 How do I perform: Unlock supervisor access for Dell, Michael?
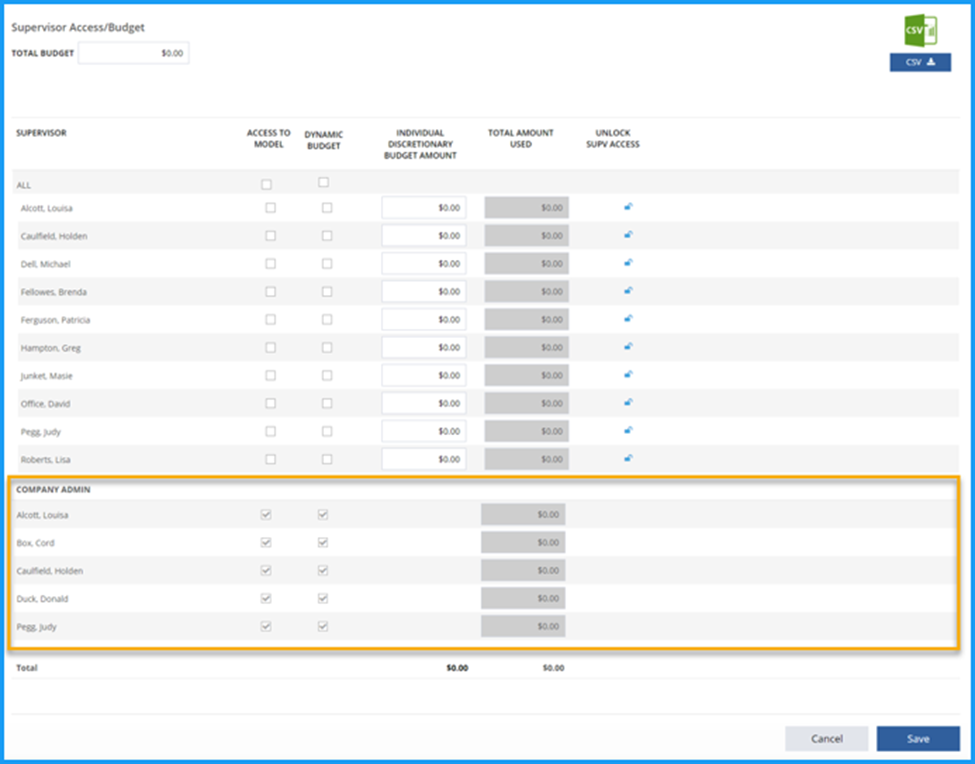click(628, 263)
